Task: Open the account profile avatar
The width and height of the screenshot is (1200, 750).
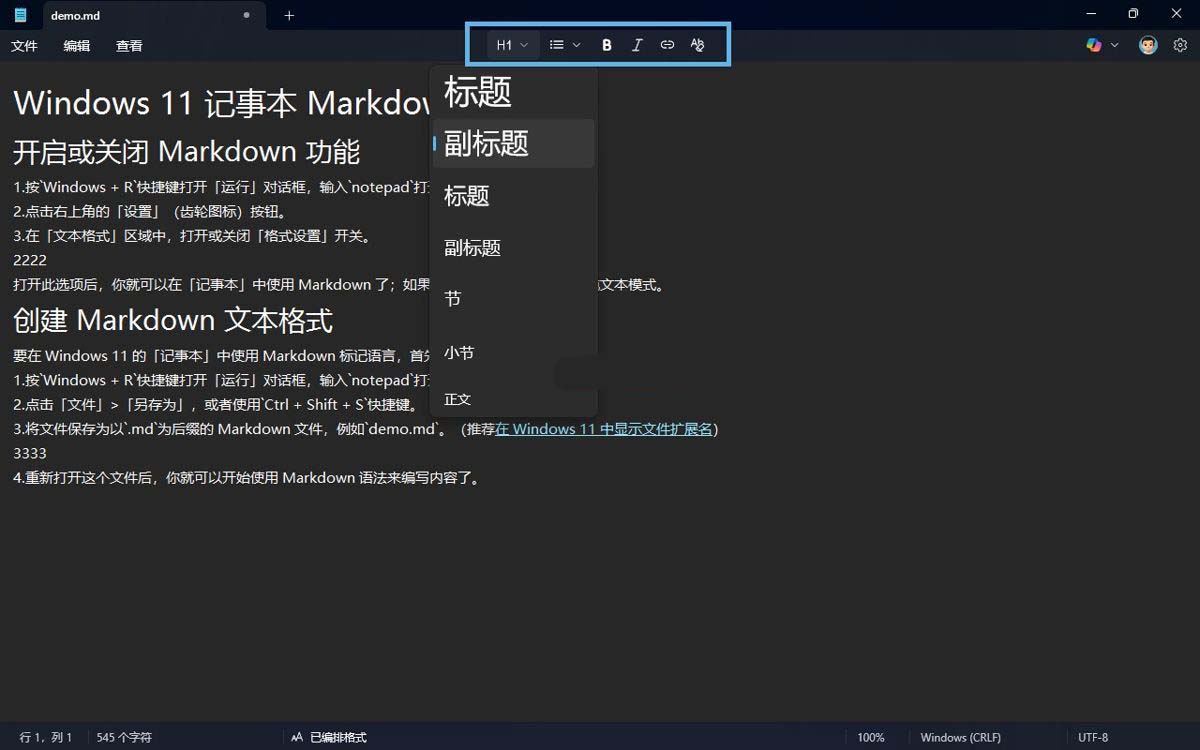Action: pos(1148,45)
